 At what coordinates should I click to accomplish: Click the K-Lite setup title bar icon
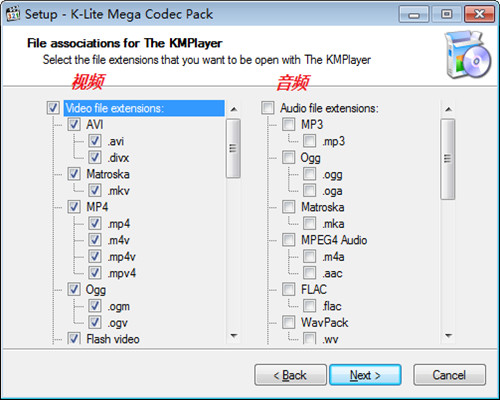(13, 14)
